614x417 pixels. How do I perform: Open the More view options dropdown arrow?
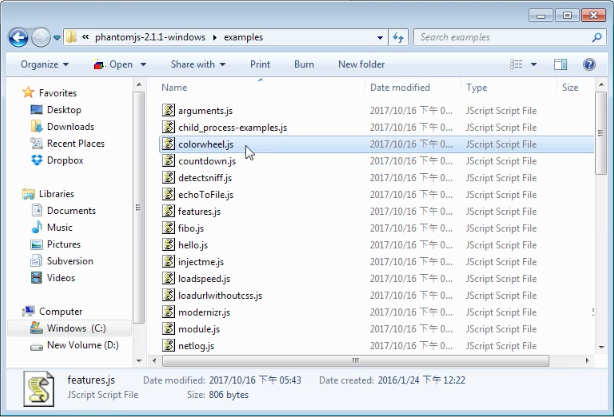coord(533,65)
